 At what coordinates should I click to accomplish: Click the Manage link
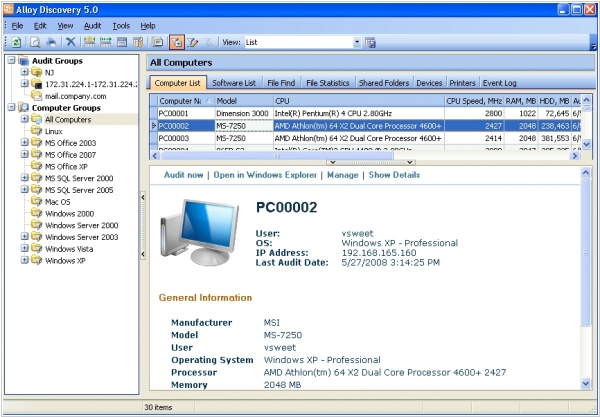point(342,175)
